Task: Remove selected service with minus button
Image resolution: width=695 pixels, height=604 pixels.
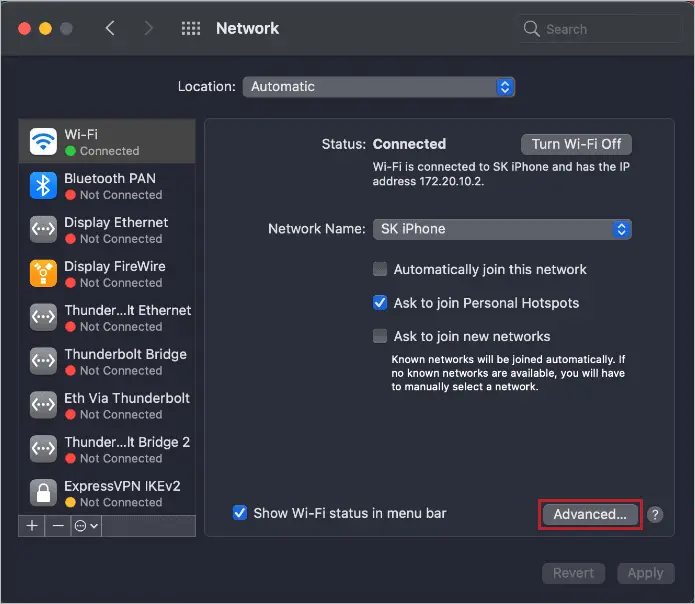Action: click(x=58, y=526)
